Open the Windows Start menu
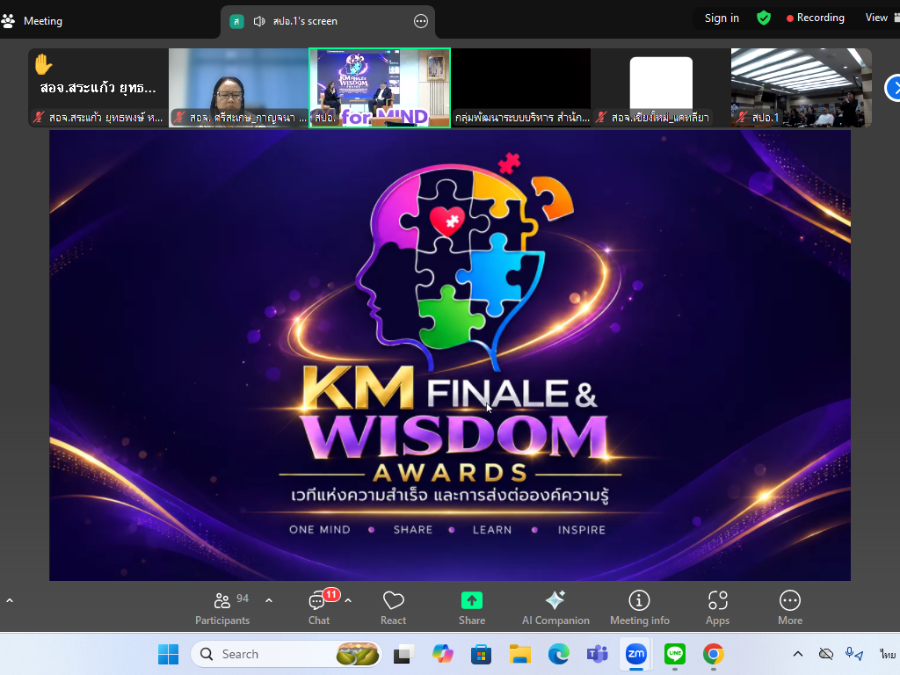The height and width of the screenshot is (675, 900). click(168, 654)
